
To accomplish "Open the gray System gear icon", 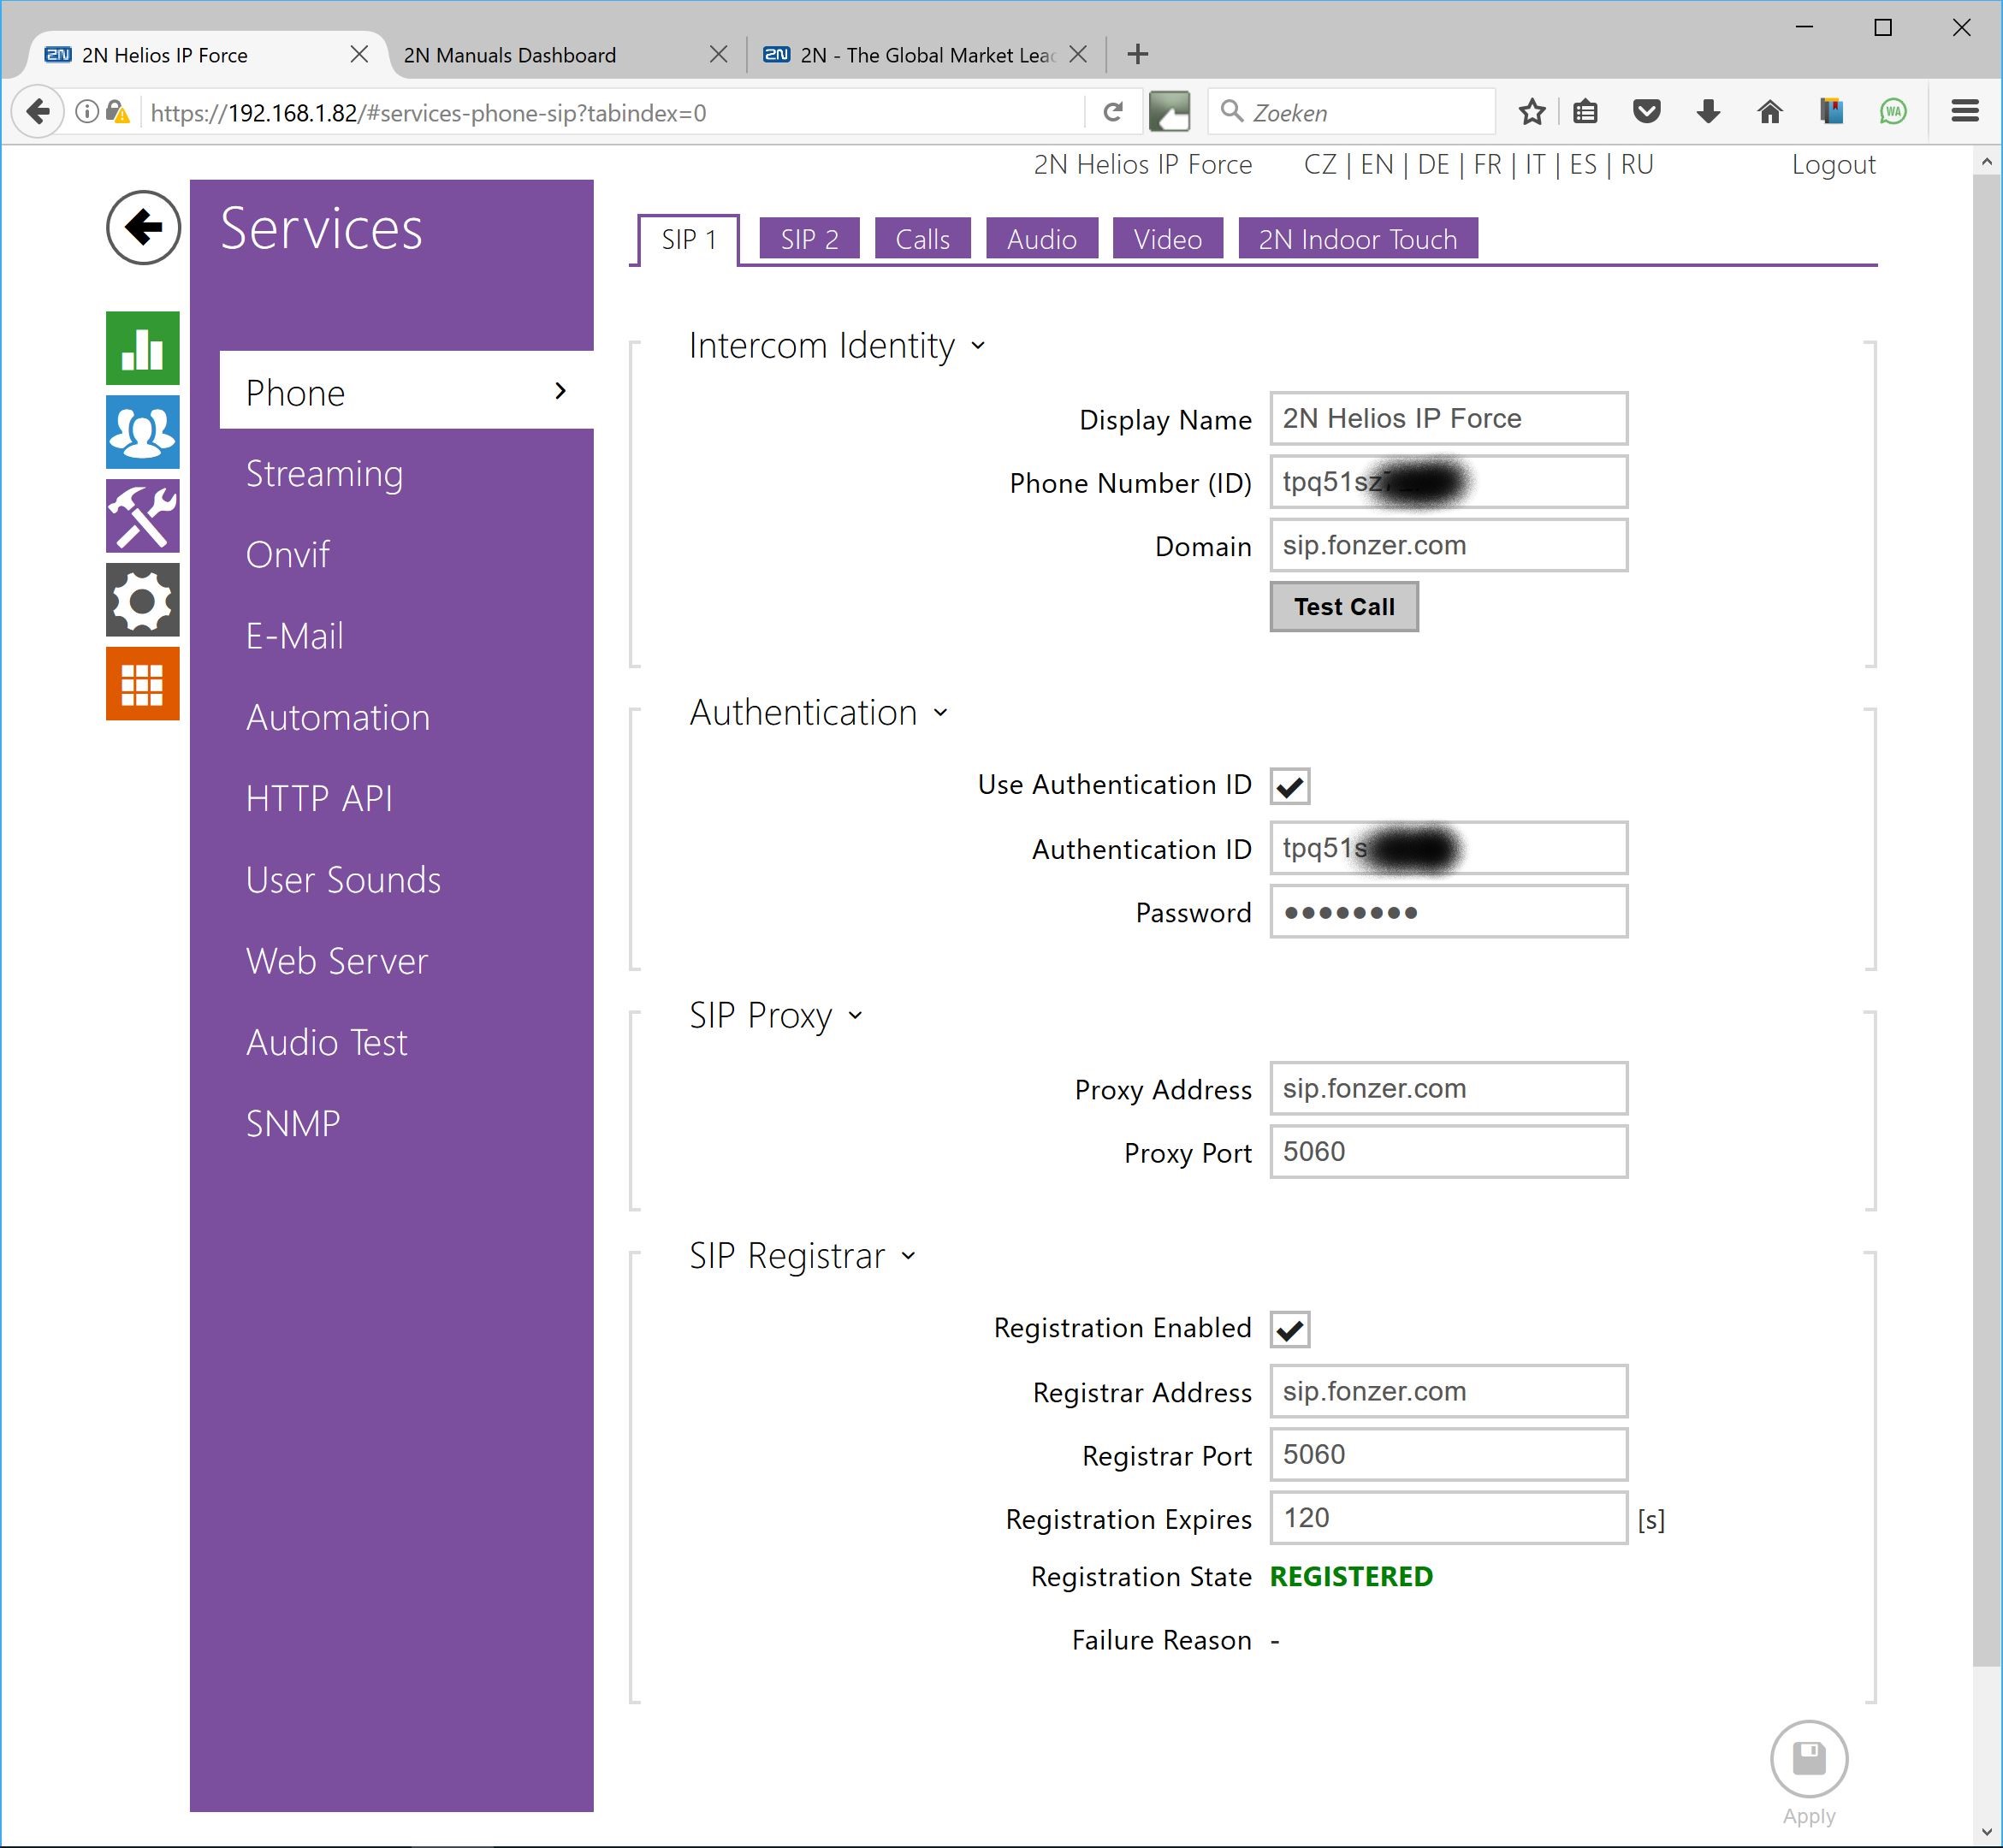I will 143,600.
